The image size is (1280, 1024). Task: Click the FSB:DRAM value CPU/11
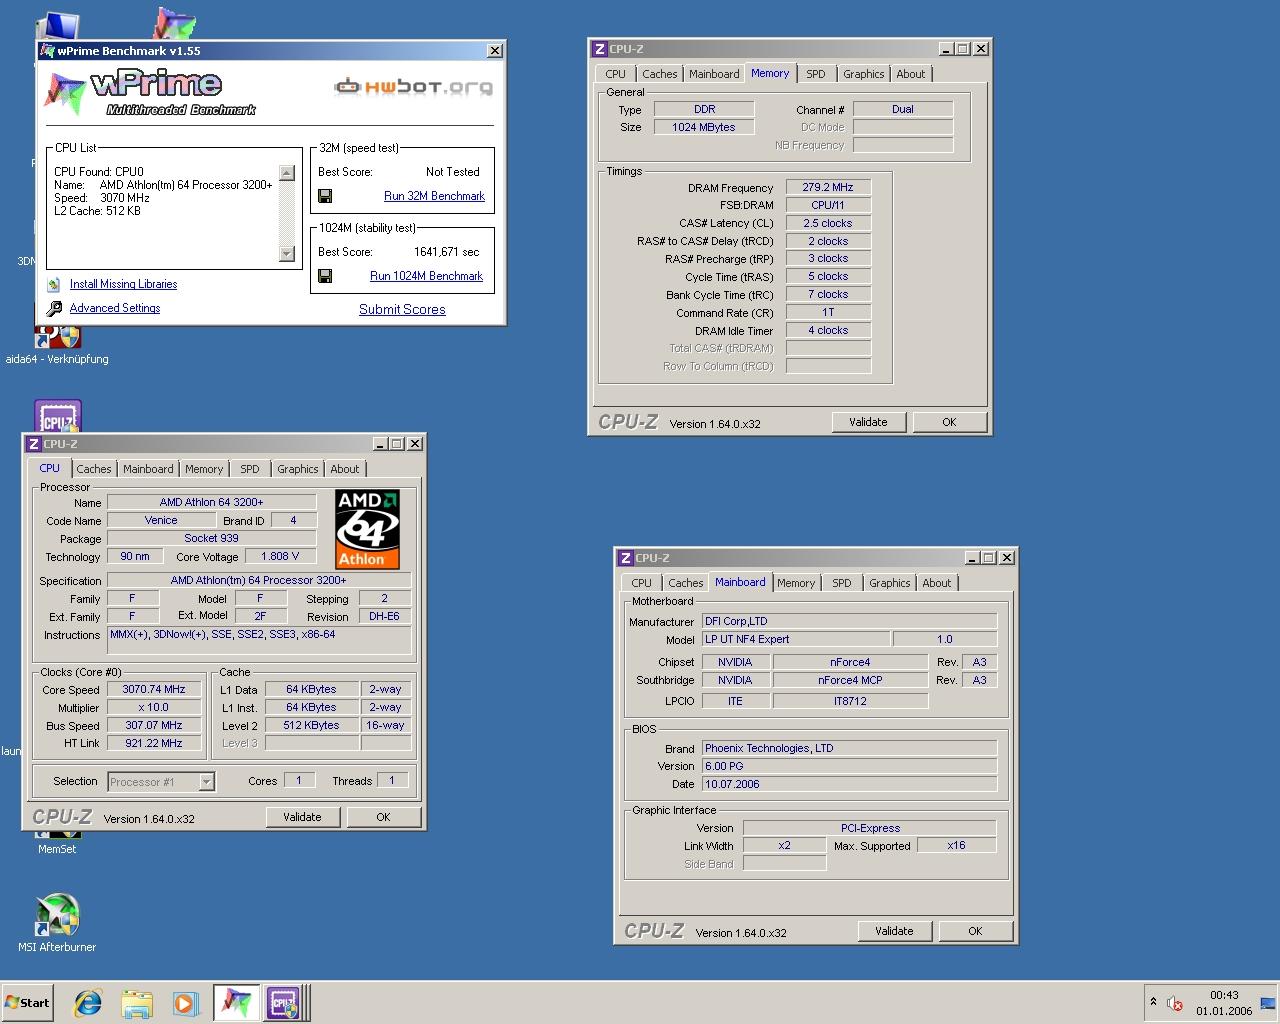[x=828, y=205]
